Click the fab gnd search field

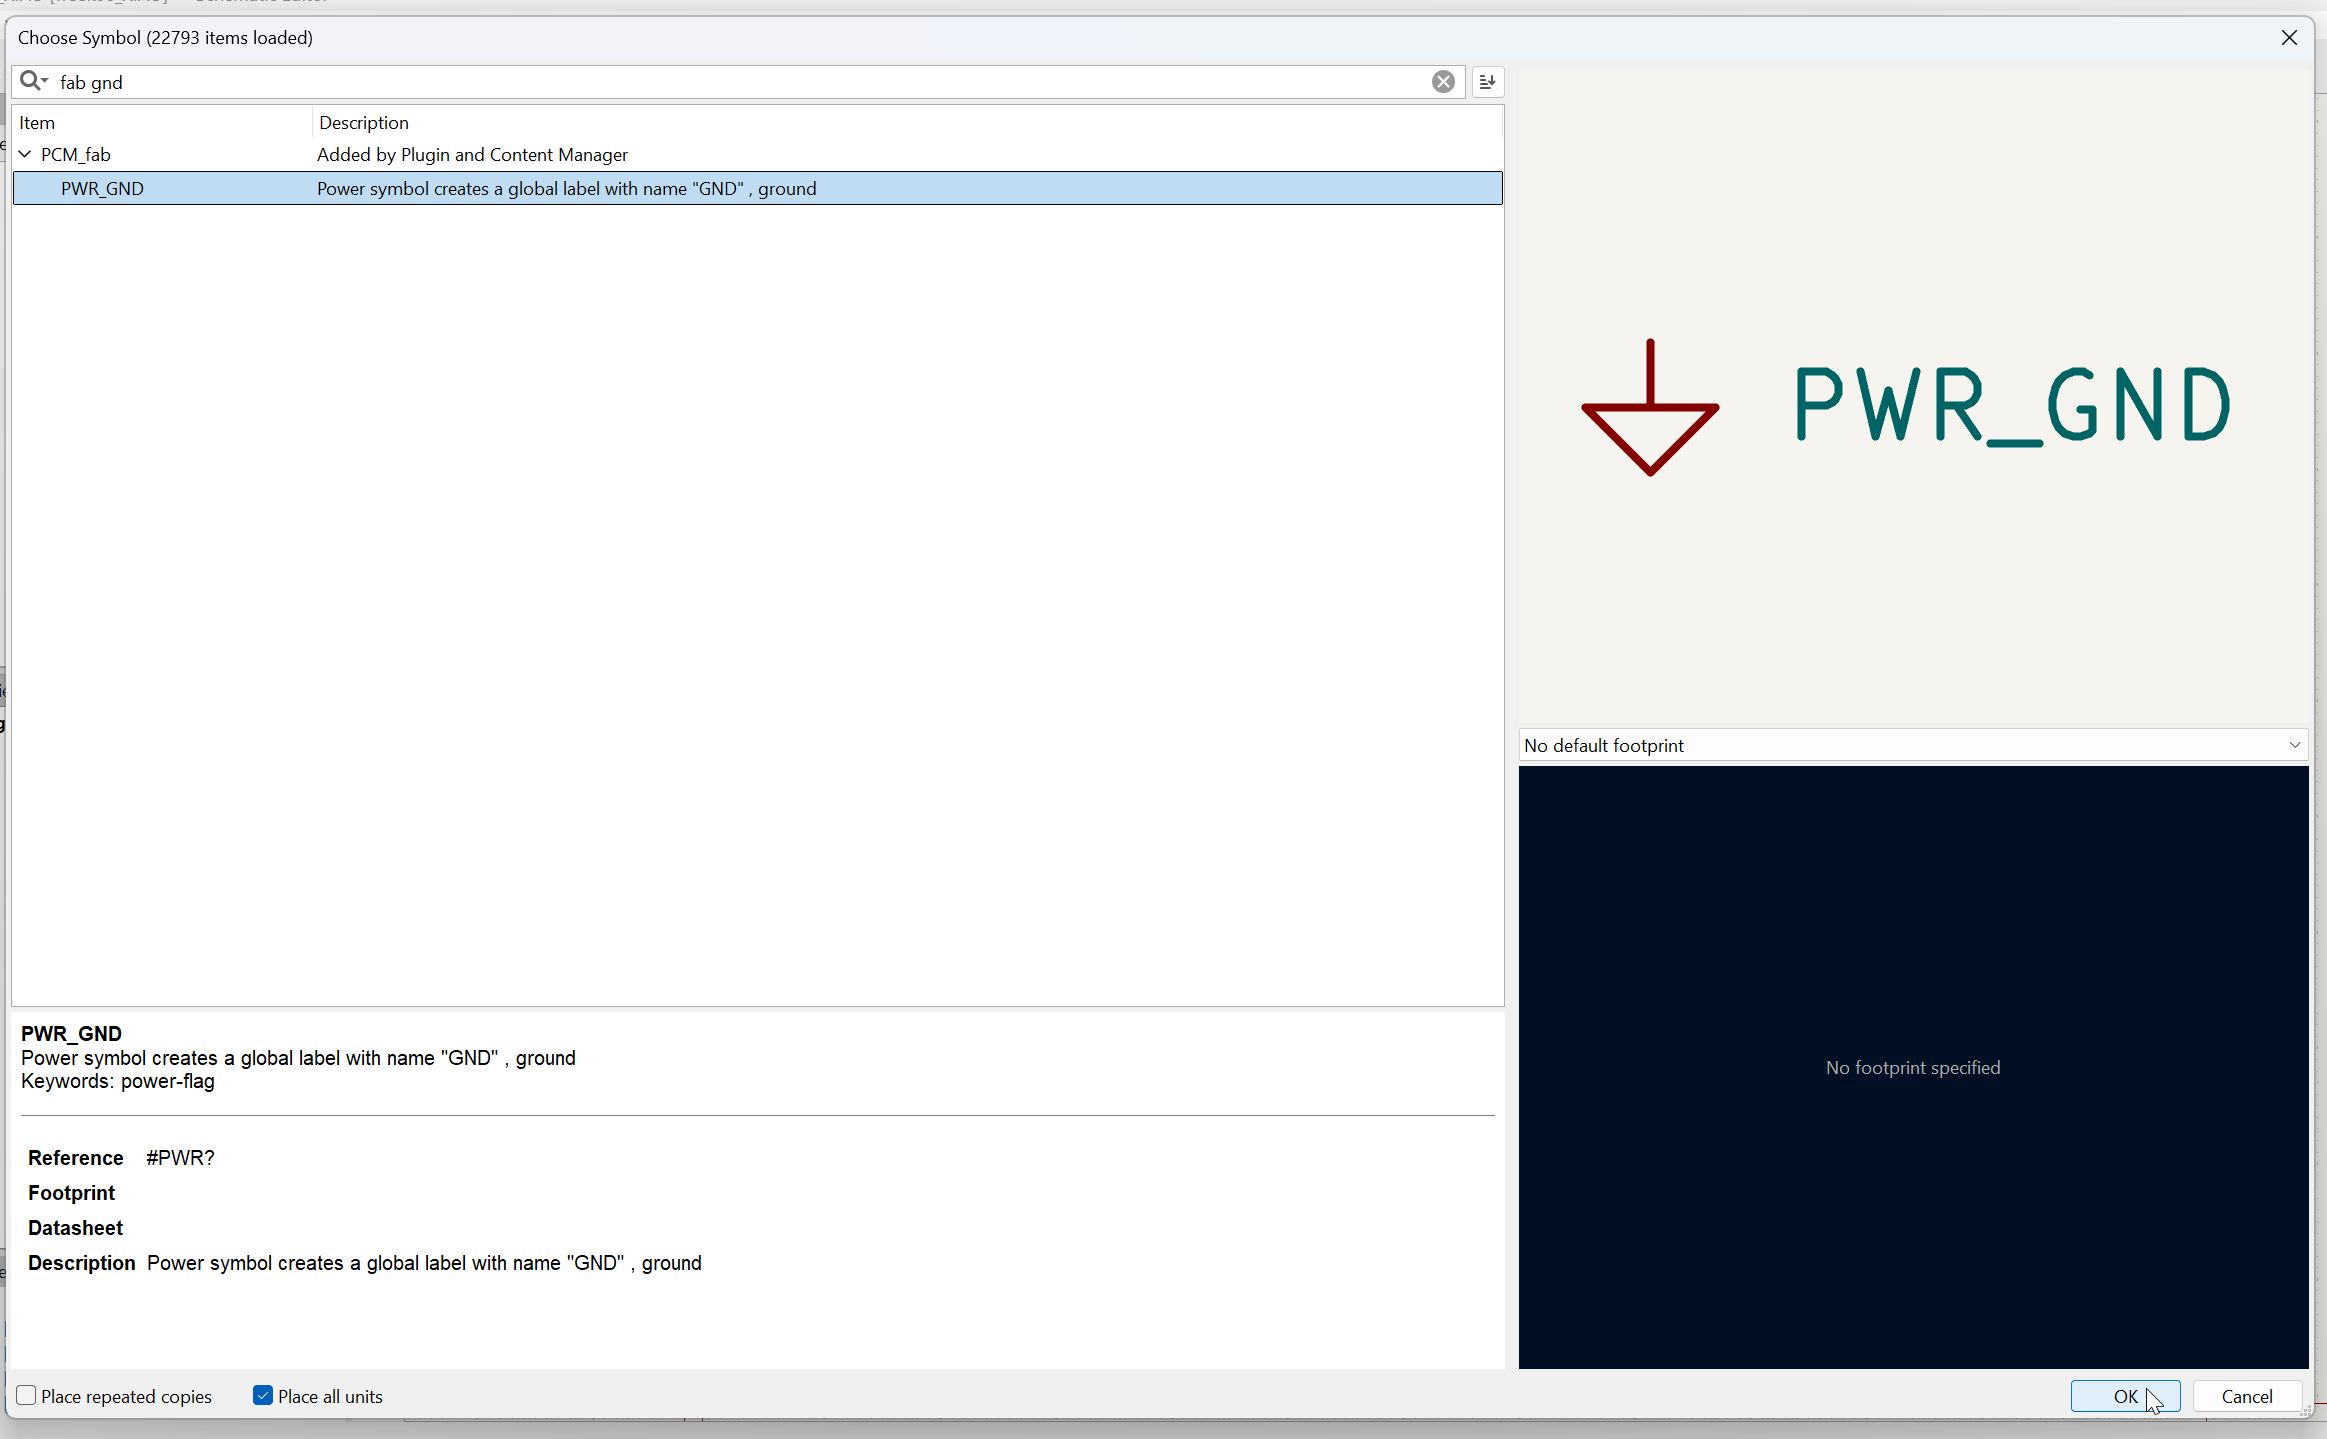click(x=700, y=82)
